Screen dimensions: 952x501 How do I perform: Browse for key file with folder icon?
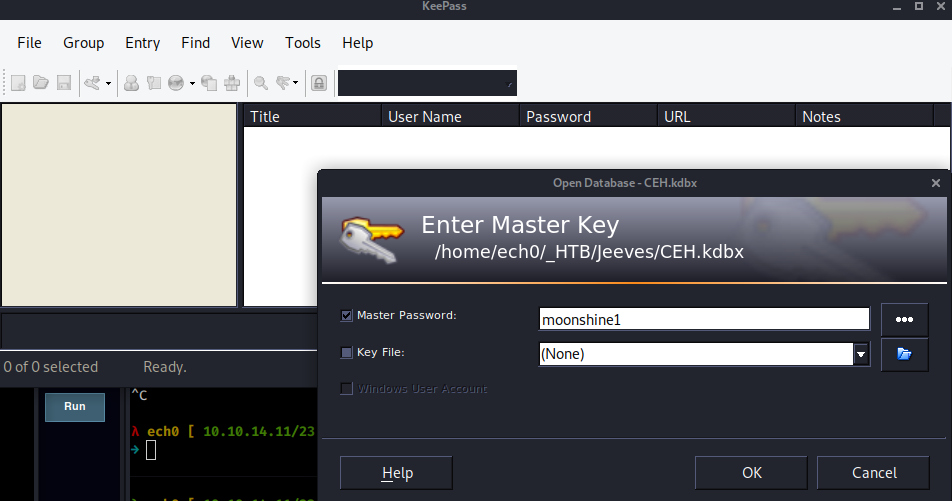click(904, 354)
